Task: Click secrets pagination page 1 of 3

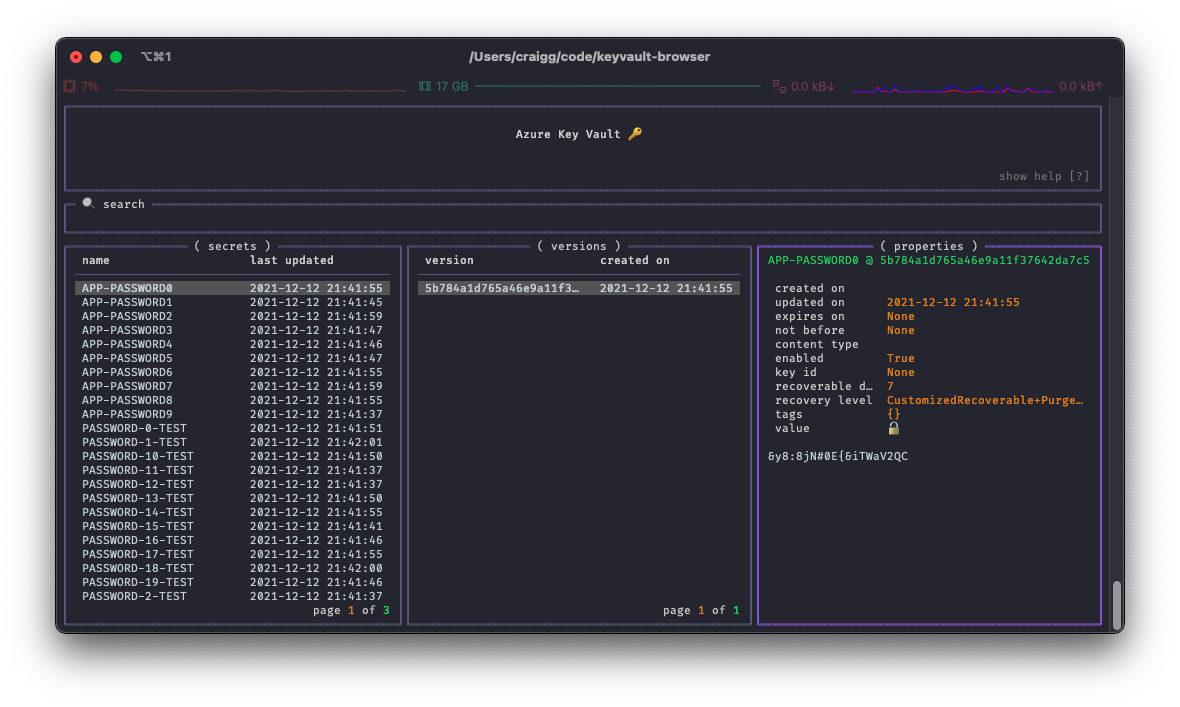Action: [351, 610]
